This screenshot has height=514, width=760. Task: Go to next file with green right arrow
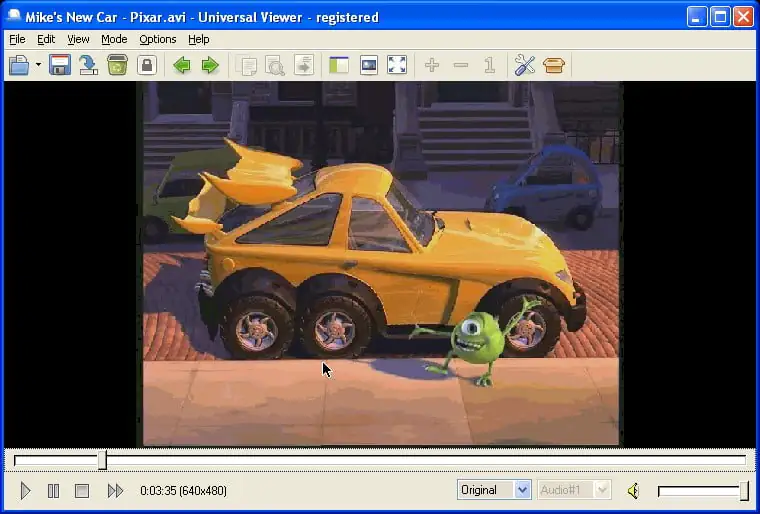[210, 66]
